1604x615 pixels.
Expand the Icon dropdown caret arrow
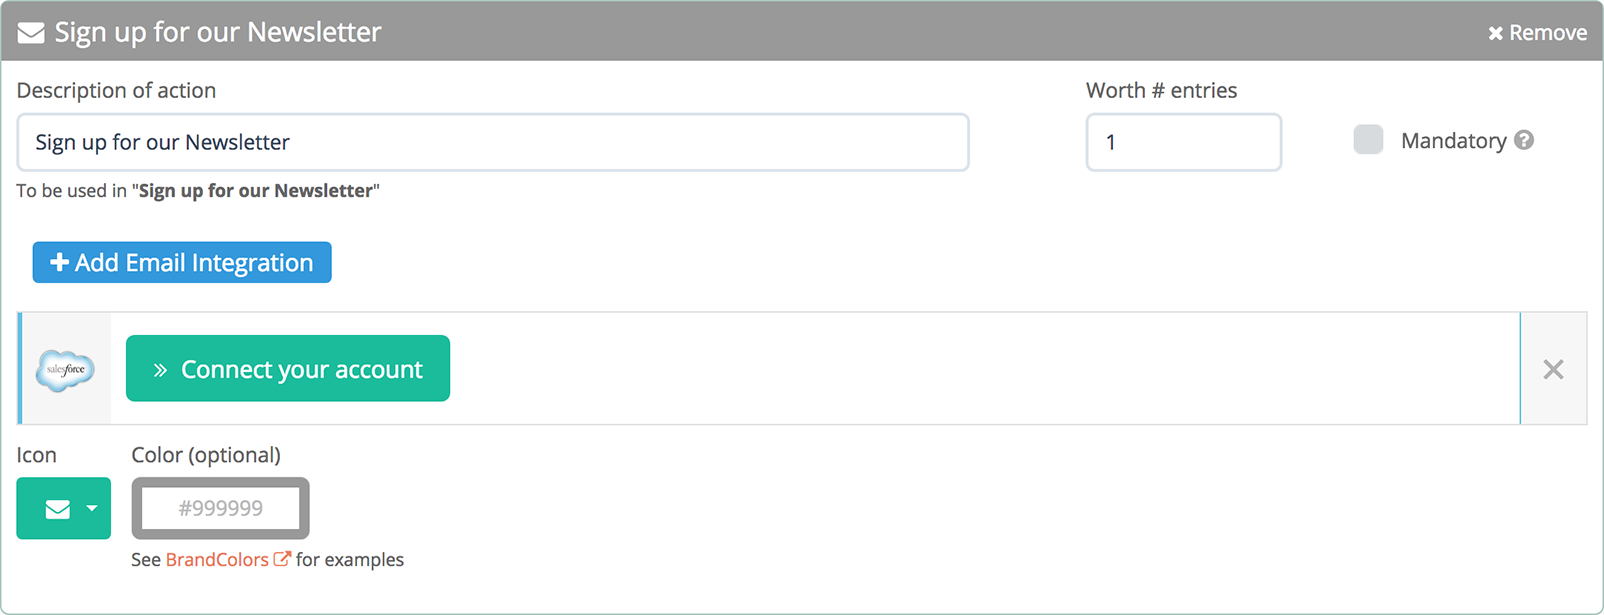pos(92,509)
